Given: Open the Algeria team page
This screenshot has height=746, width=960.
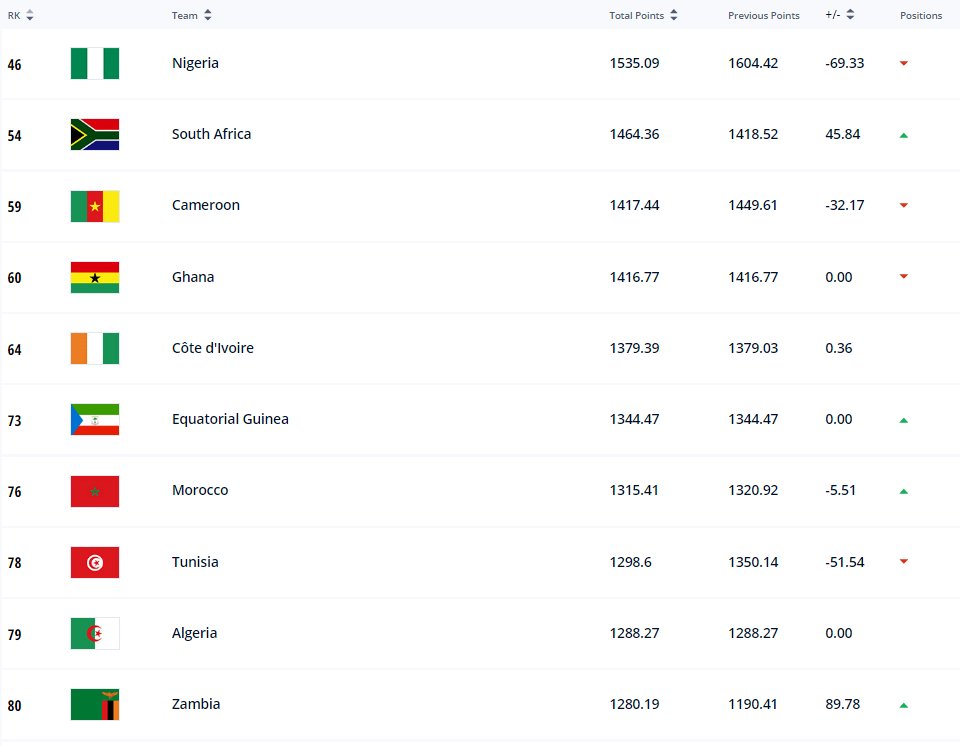Looking at the screenshot, I should click(x=194, y=633).
